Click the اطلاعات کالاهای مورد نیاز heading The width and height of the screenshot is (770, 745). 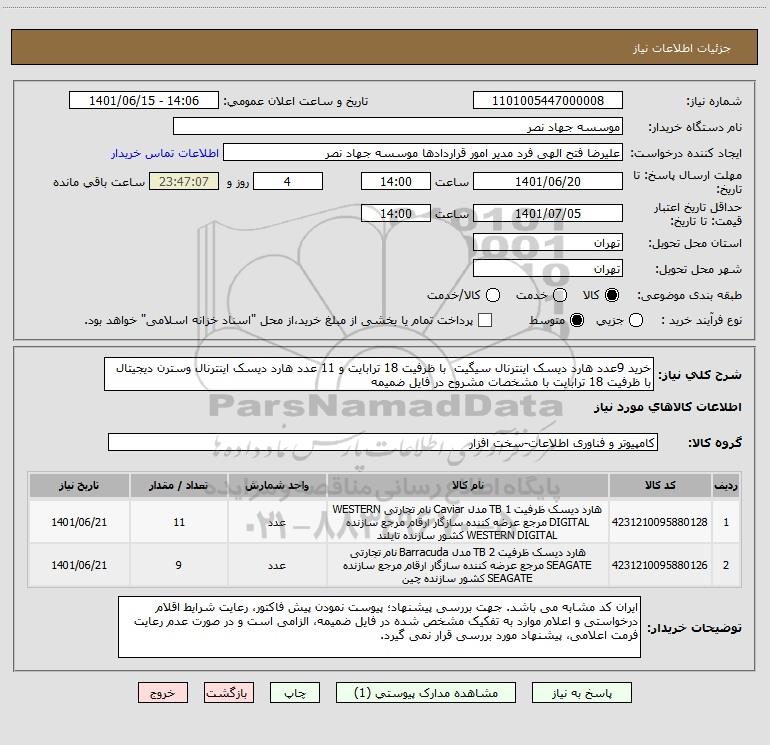point(667,407)
